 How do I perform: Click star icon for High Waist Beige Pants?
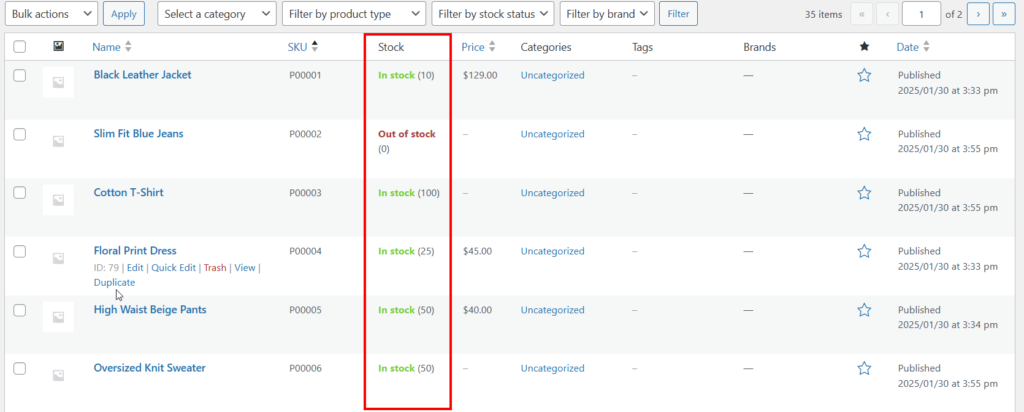(x=864, y=310)
